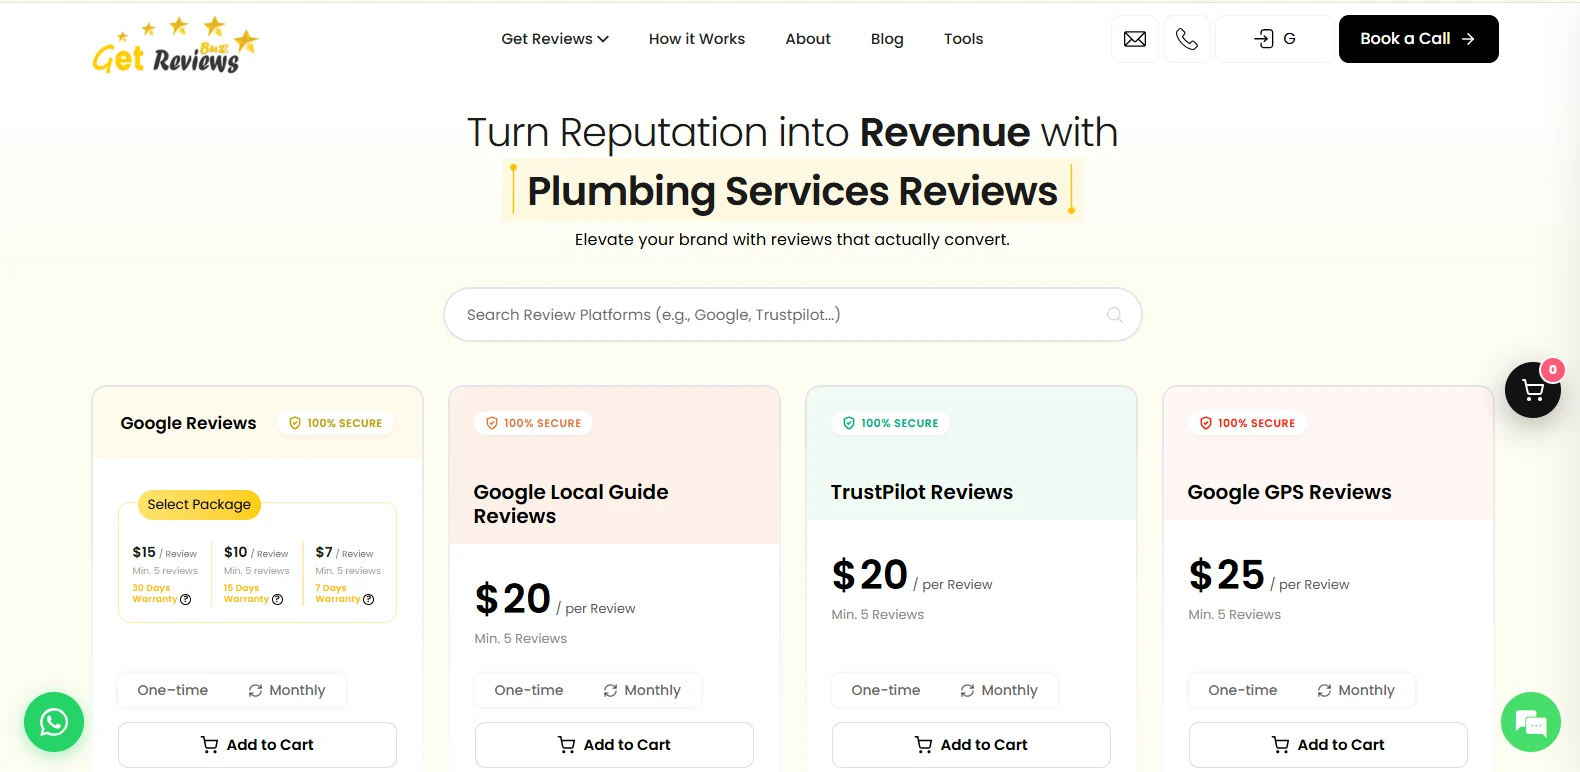Add Google Local Guide Reviews to cart
This screenshot has width=1580, height=772.
click(x=614, y=745)
